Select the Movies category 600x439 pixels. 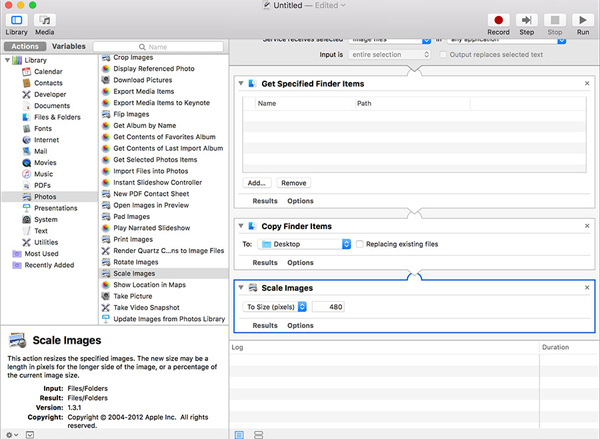(x=45, y=163)
